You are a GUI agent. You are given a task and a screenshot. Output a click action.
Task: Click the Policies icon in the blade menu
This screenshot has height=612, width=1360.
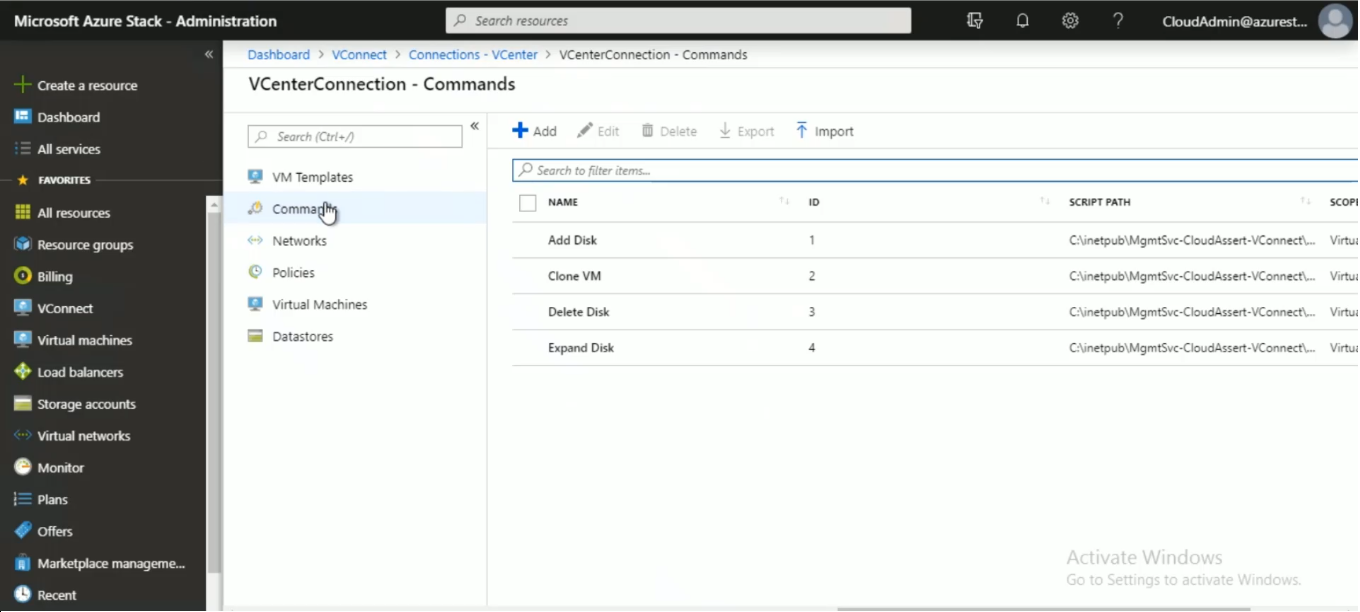pos(255,272)
